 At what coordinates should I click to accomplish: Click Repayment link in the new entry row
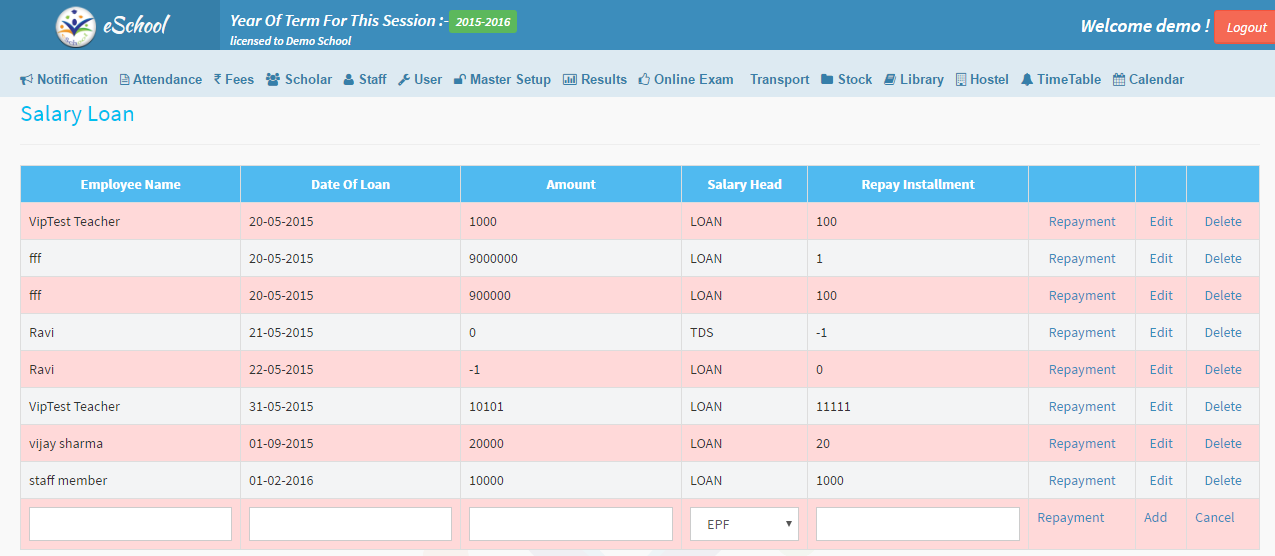pos(1071,517)
